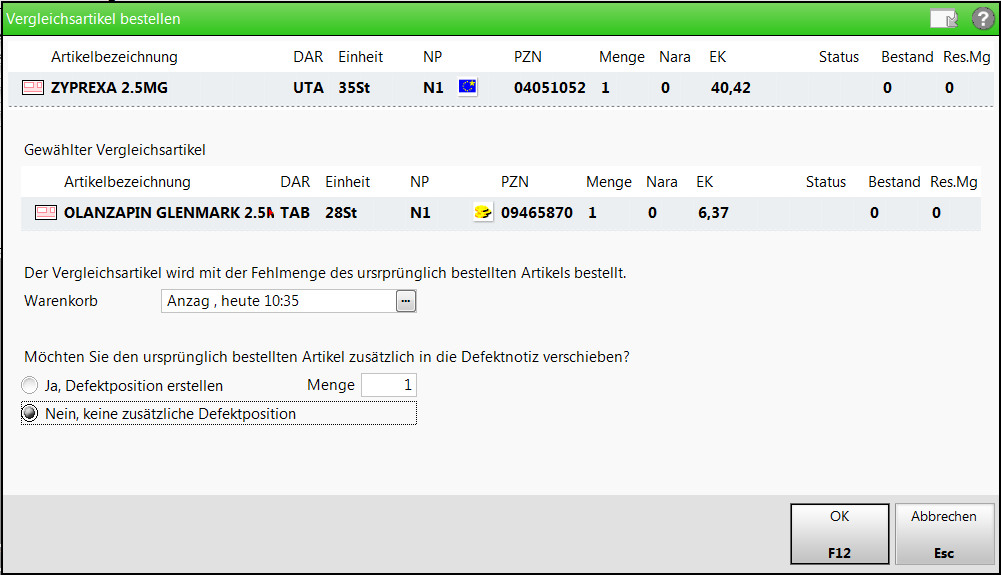Confirm with the OK F12 button
This screenshot has width=1001, height=575.
tap(839, 534)
